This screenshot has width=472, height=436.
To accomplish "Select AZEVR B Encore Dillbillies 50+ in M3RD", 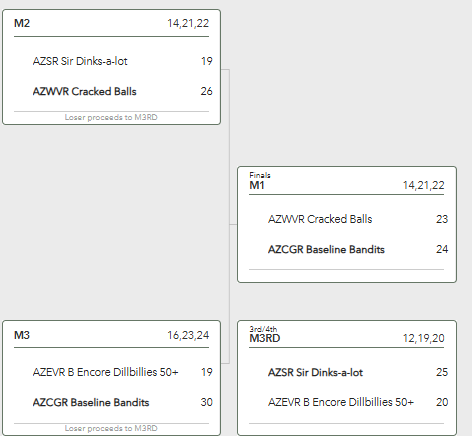I will [341, 402].
